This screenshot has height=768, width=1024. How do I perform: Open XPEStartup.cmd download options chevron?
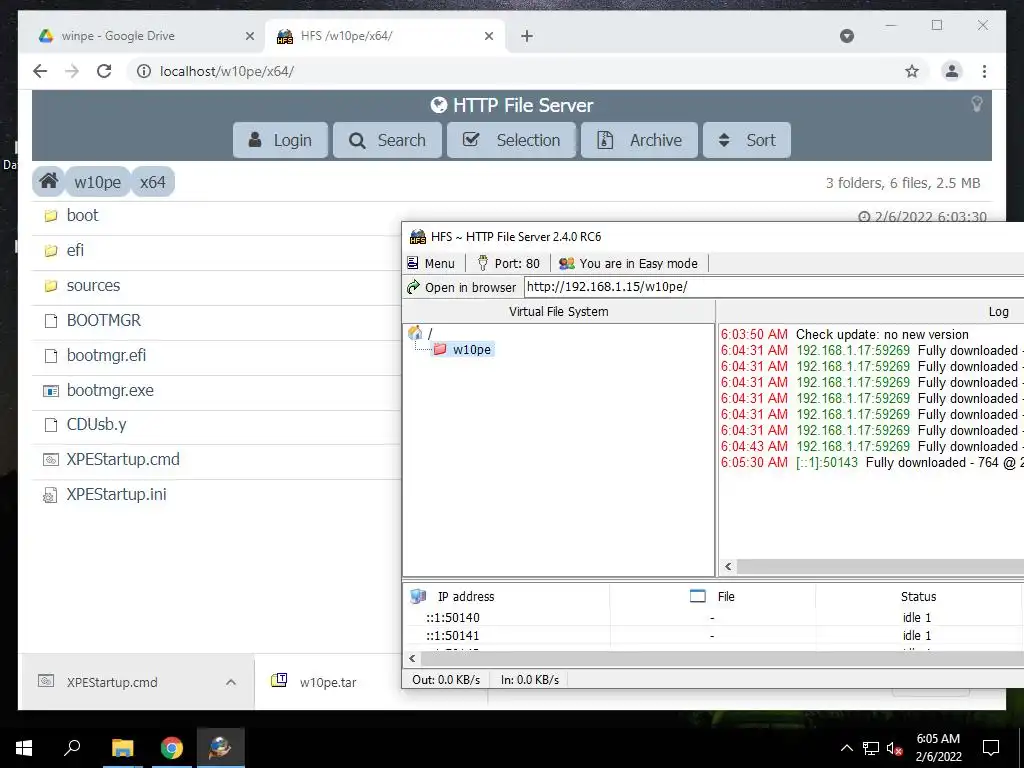pyautogui.click(x=231, y=682)
